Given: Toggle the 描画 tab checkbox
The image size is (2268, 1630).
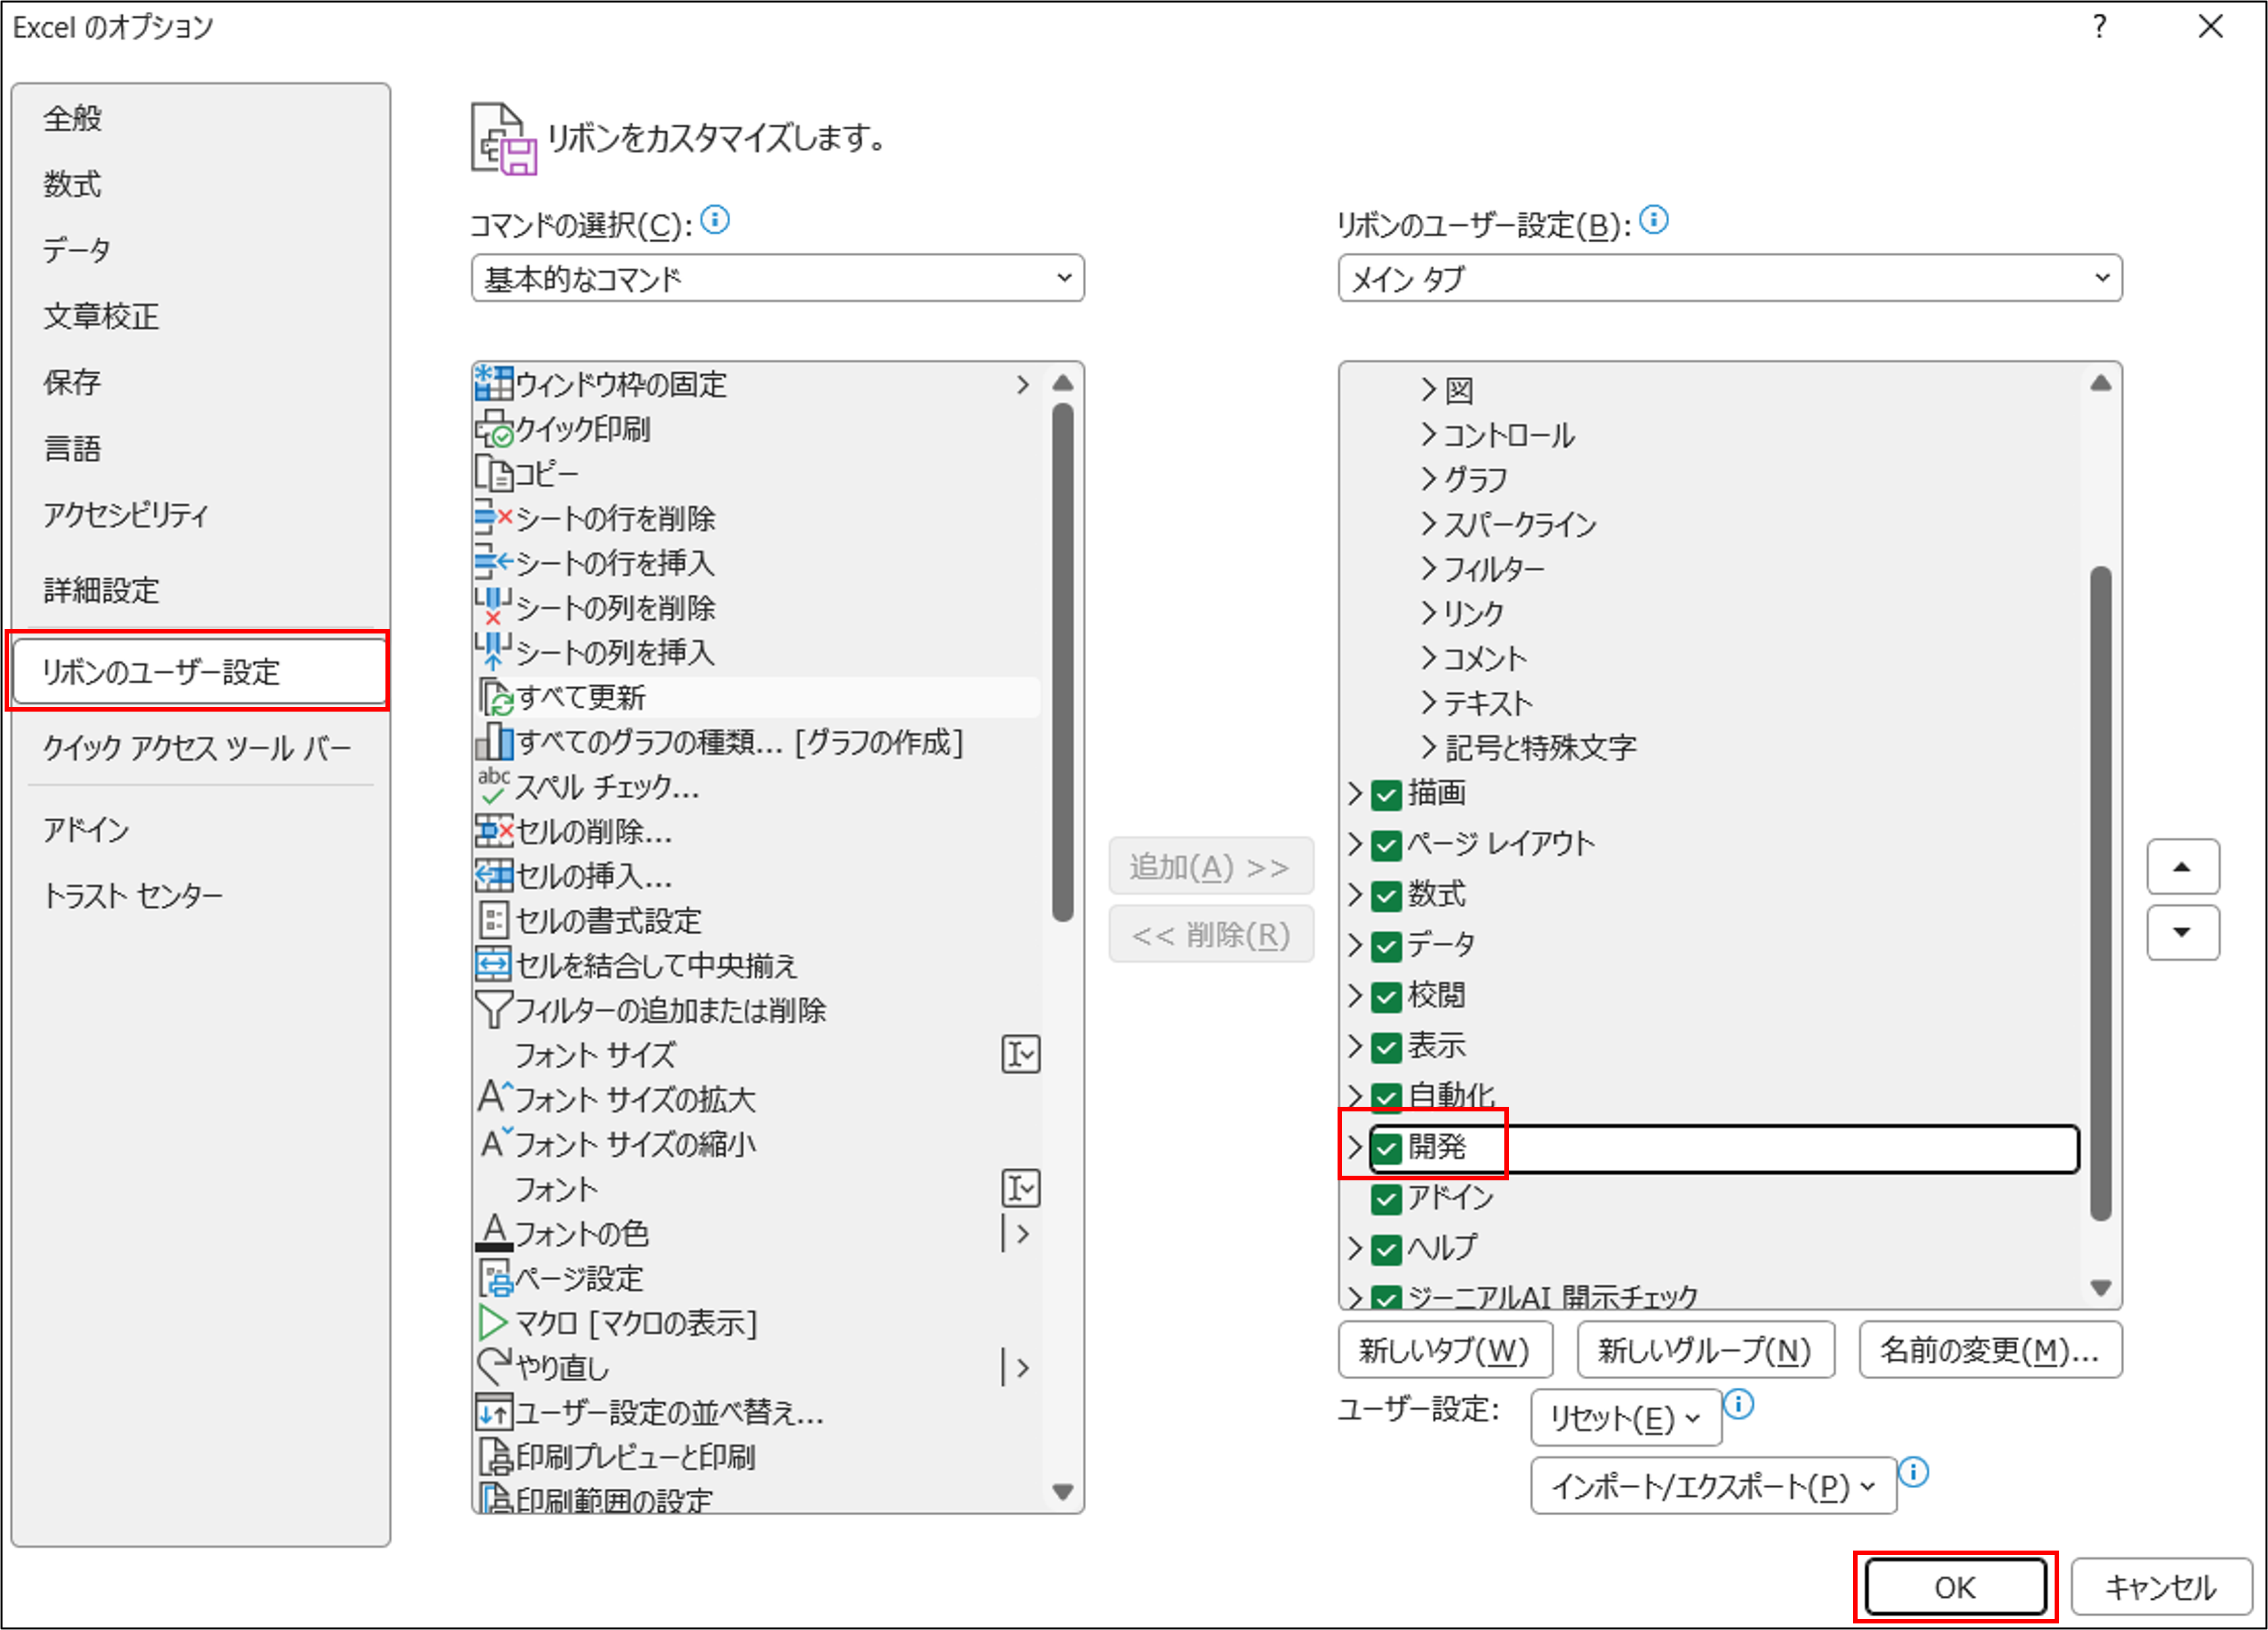Looking at the screenshot, I should [x=1386, y=794].
